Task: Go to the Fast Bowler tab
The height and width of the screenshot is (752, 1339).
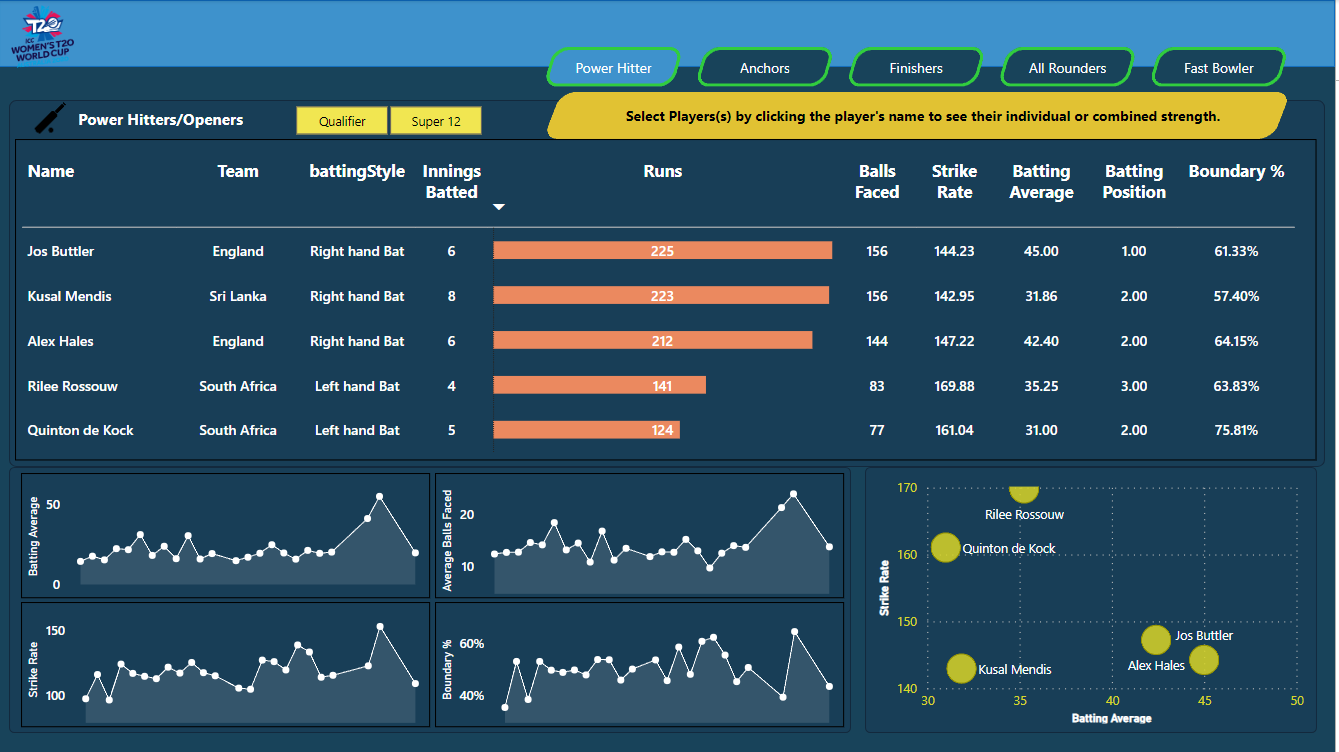Action: [x=1218, y=68]
